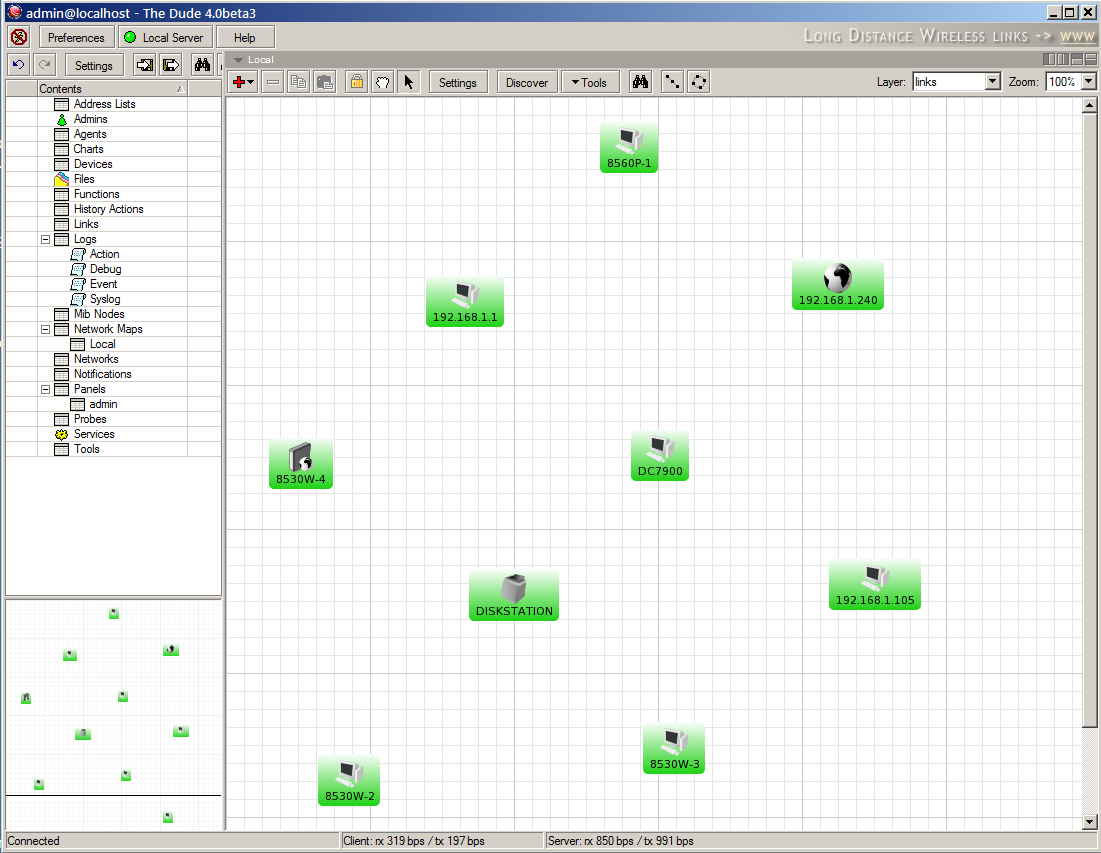The image size is (1101, 853).
Task: Open the Preferences menu button
Action: click(x=76, y=37)
